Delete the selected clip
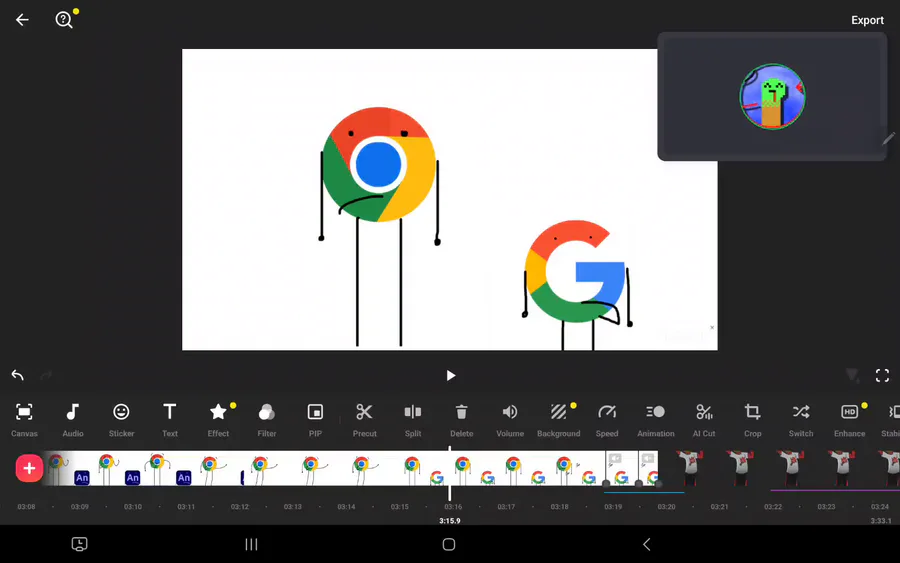Viewport: 900px width, 563px height. [x=461, y=420]
